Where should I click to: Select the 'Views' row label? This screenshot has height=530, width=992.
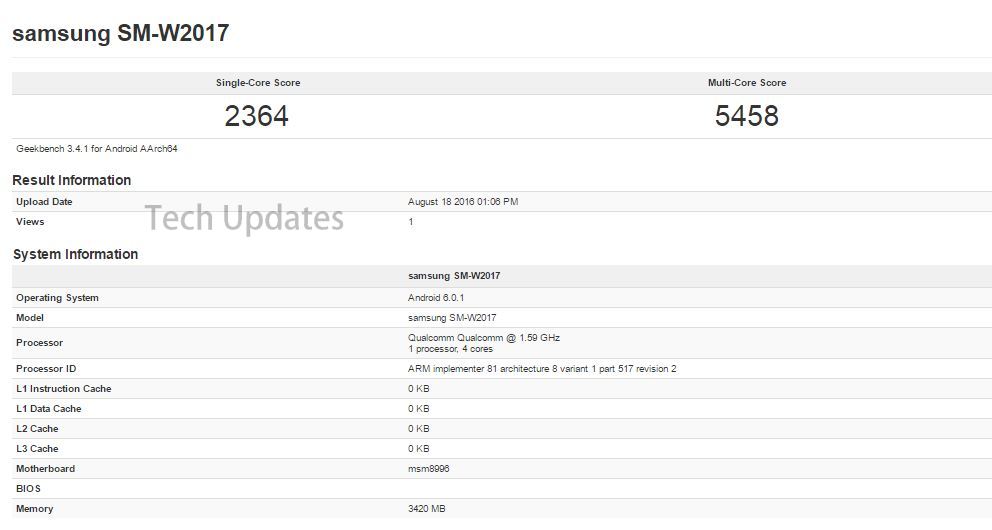point(30,222)
